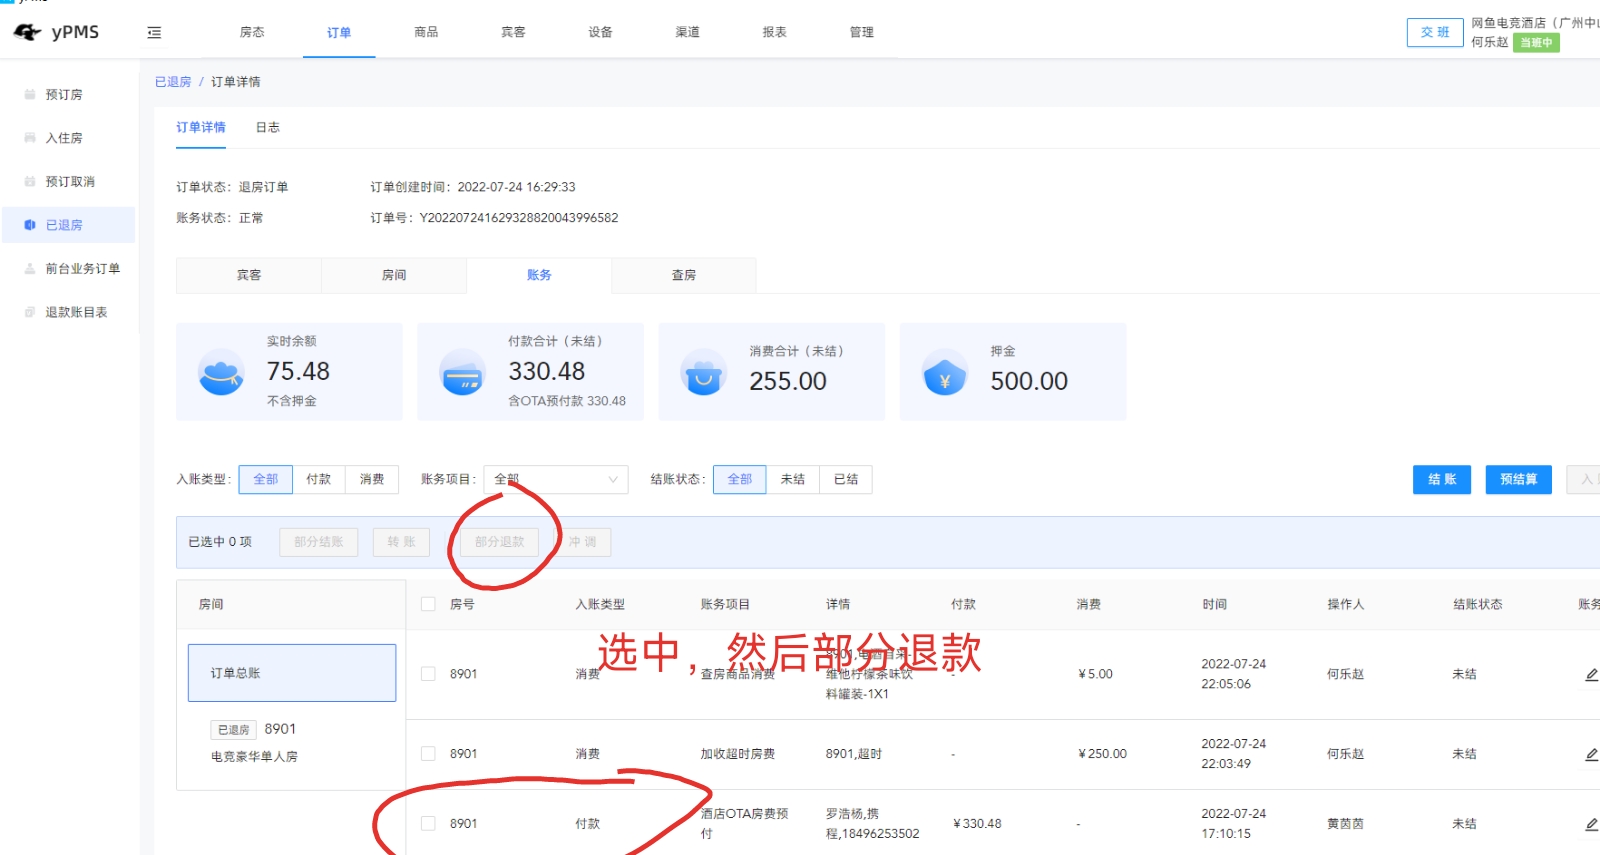Open 商品 in top navigation
Screen dimensions: 1600x855
426,32
